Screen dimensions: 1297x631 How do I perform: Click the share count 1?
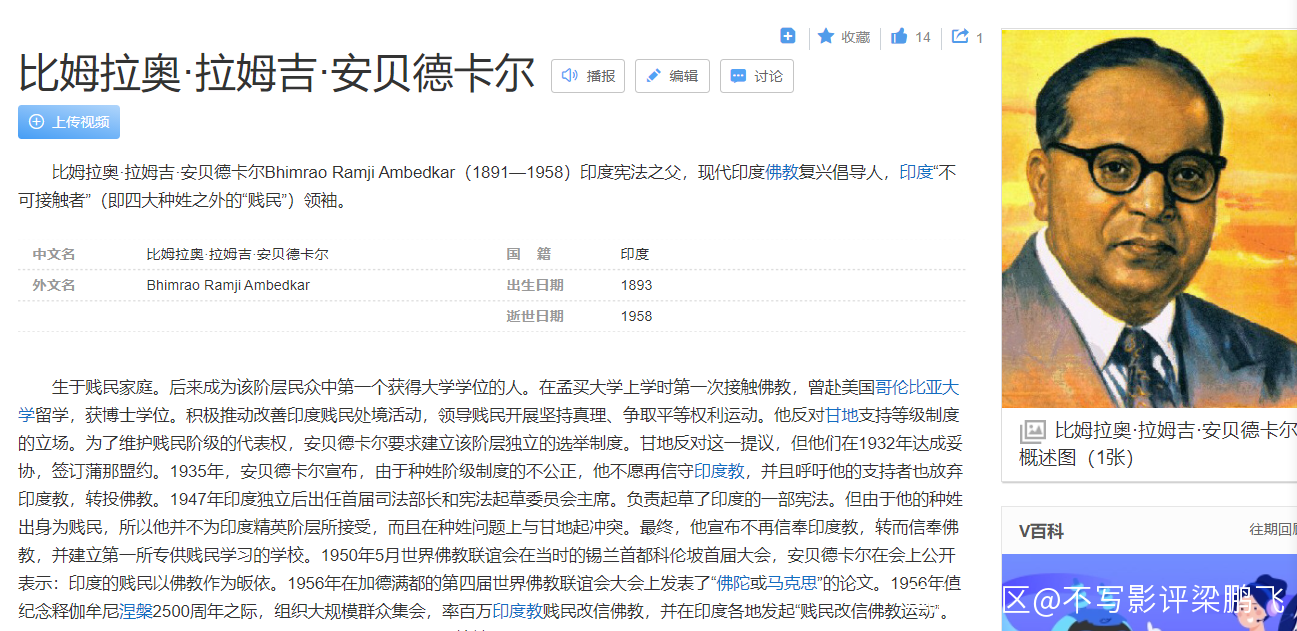click(x=980, y=38)
